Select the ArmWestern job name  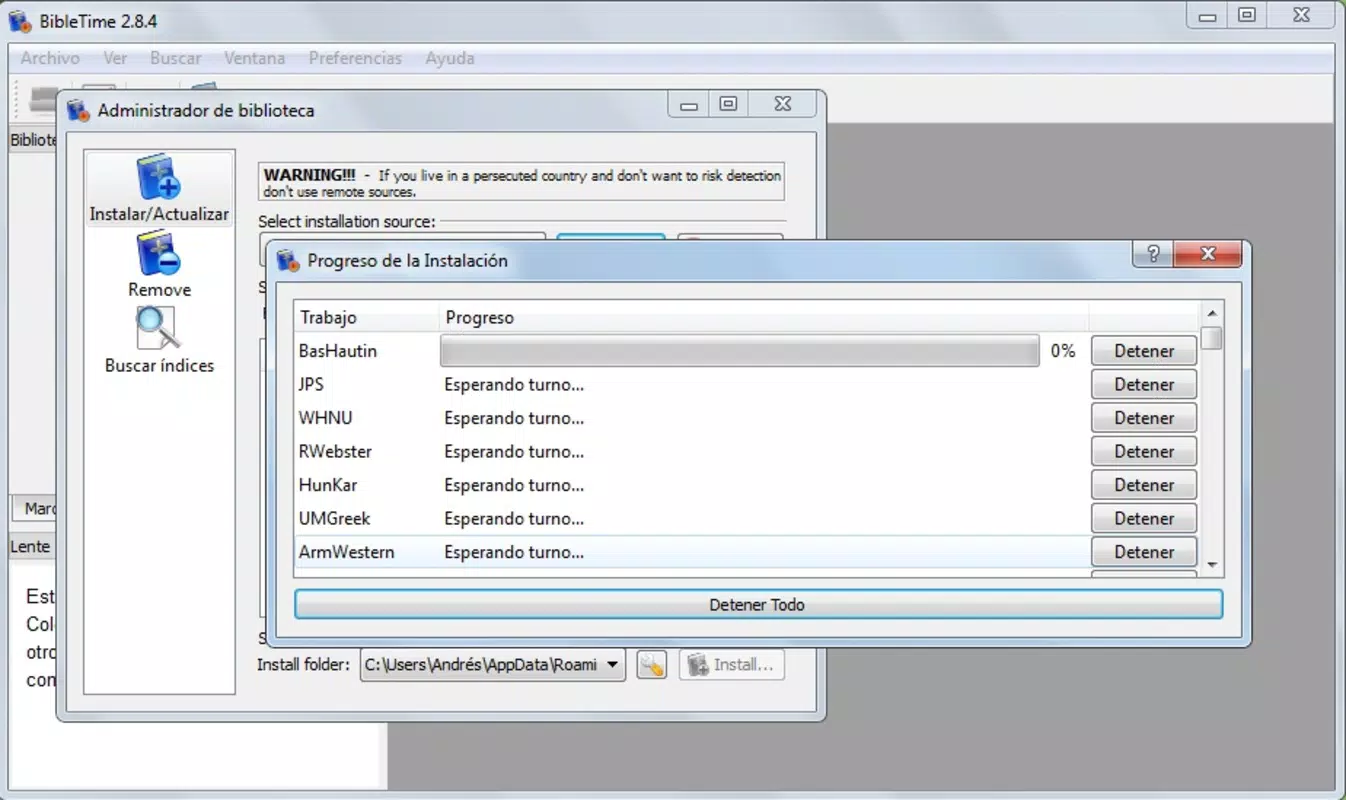pos(346,552)
